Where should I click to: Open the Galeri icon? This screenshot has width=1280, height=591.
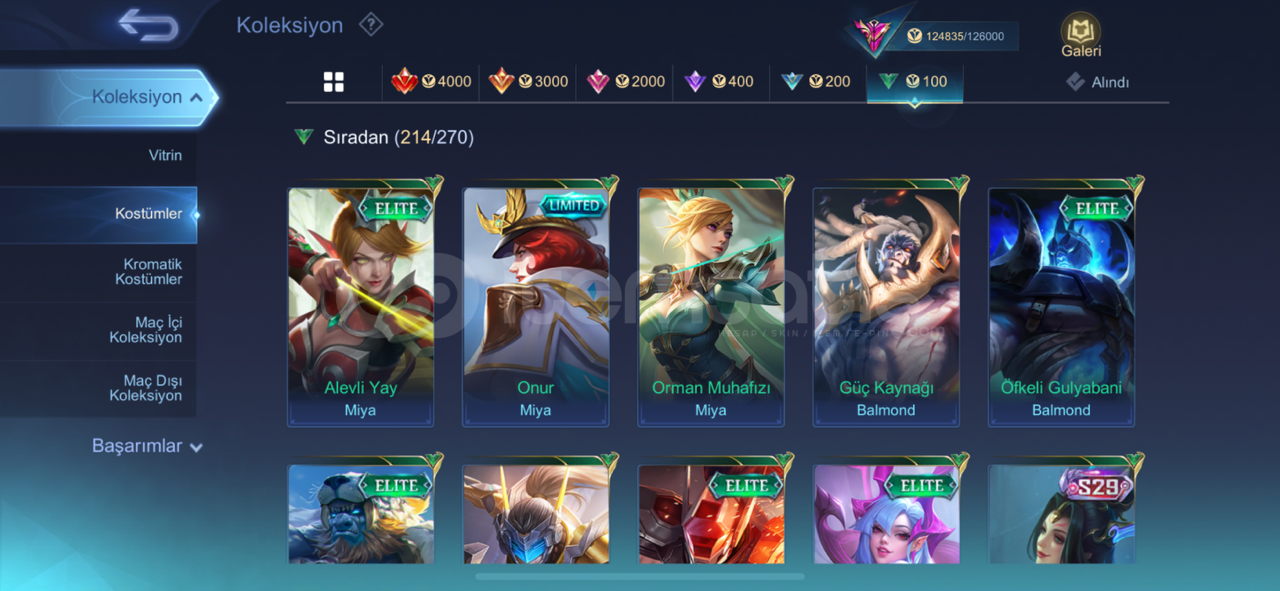pos(1081,36)
